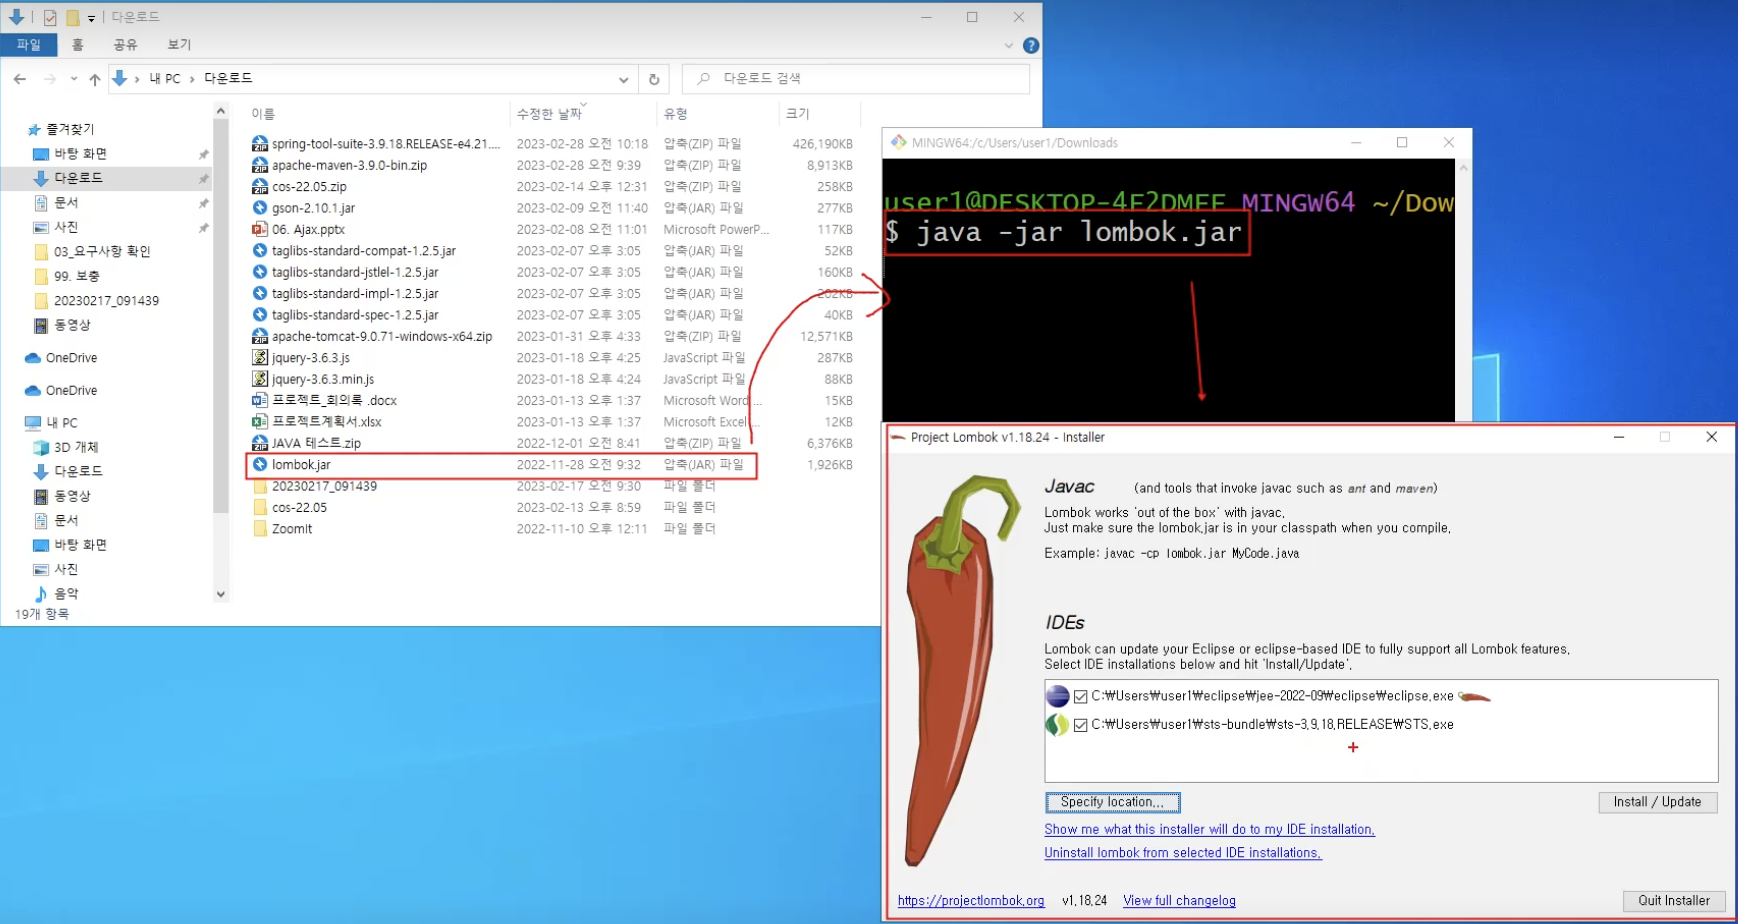Screen dimensions: 1738x924
Task: Click the navigation pane scroll down arrow
Action: [x=221, y=594]
